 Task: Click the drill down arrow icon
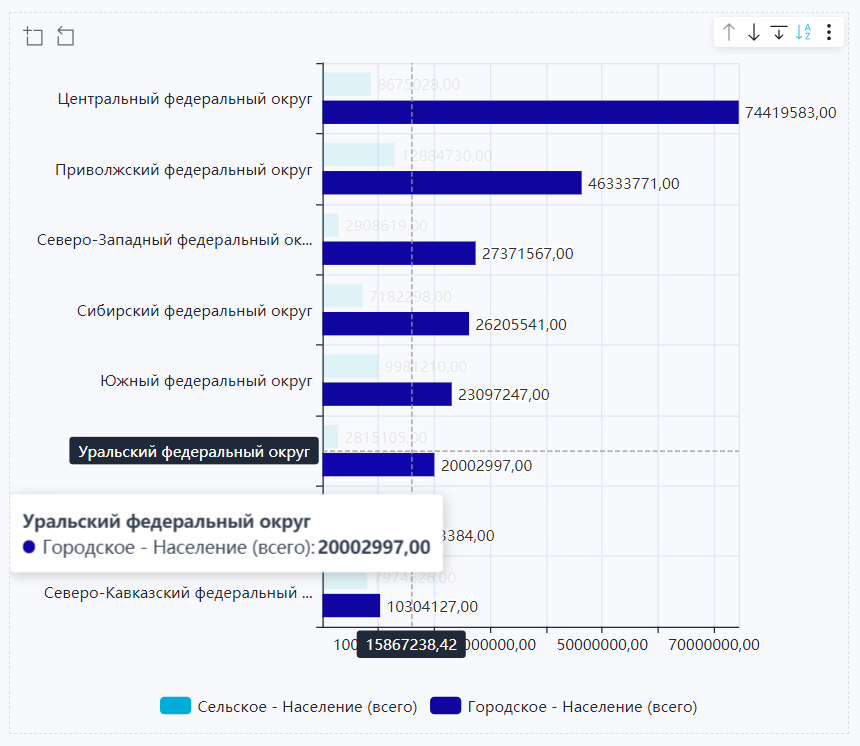pyautogui.click(x=754, y=33)
